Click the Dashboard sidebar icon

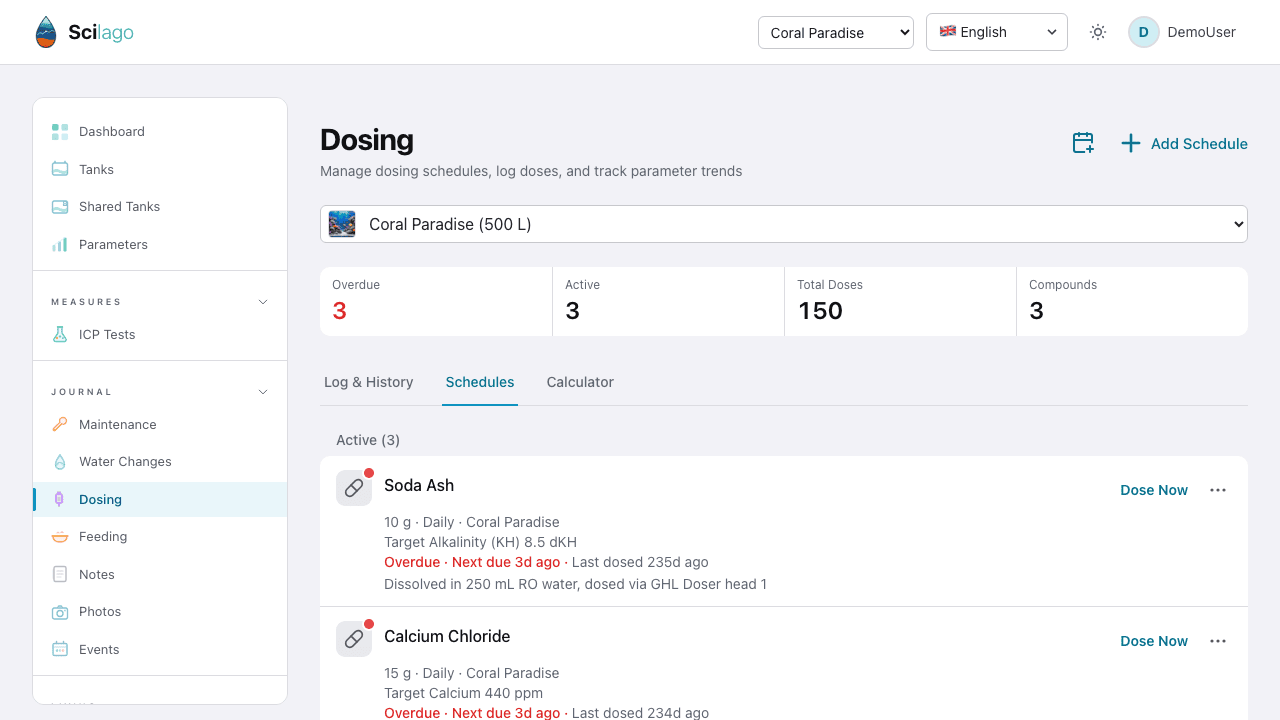point(60,132)
